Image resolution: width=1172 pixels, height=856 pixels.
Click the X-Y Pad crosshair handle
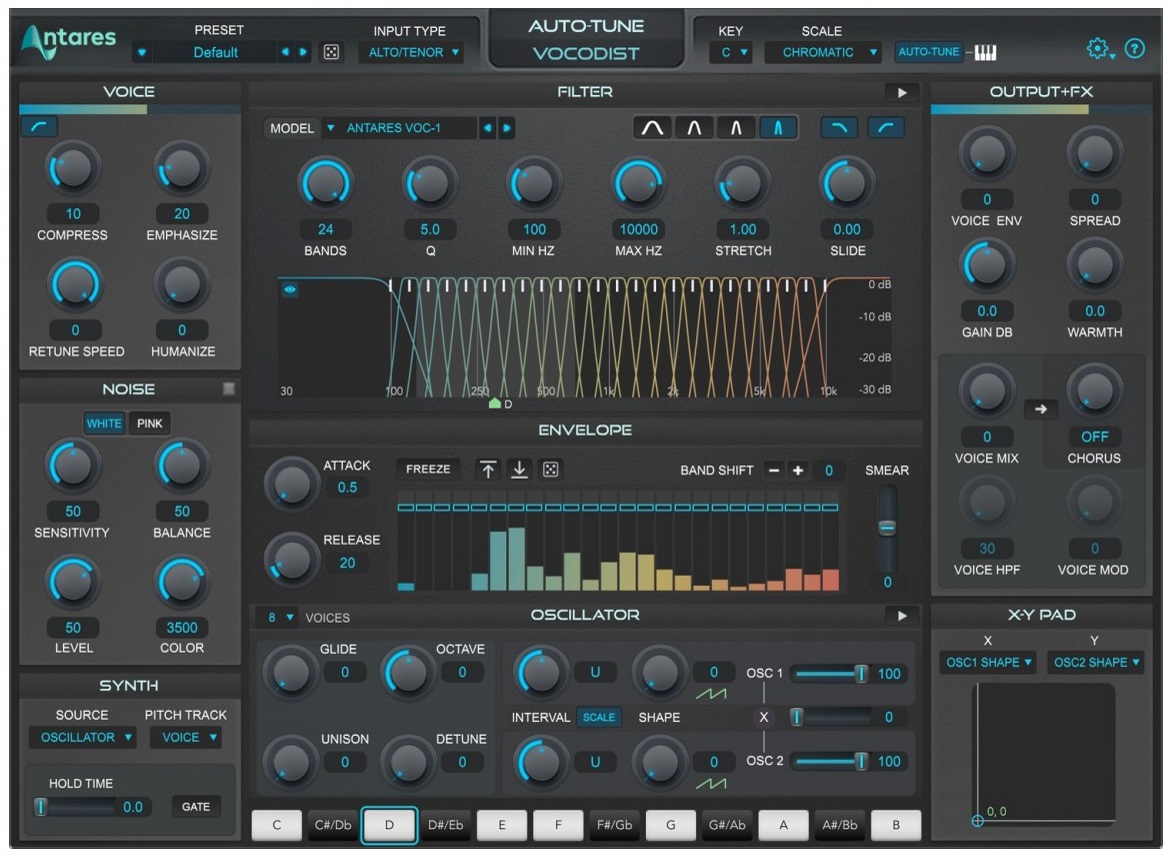977,820
